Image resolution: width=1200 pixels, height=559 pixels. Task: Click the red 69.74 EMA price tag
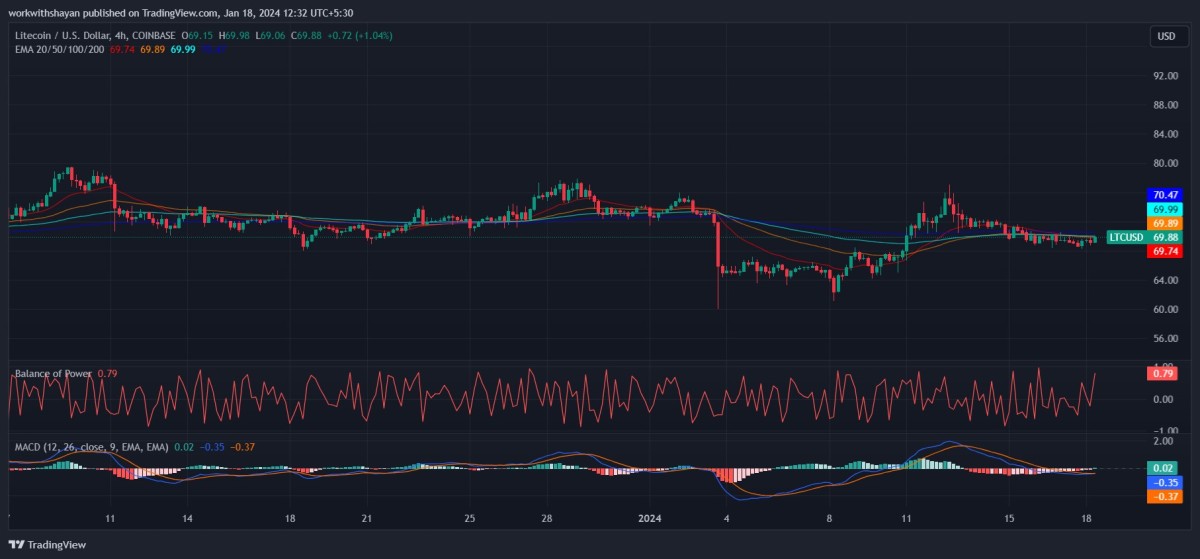pyautogui.click(x=1165, y=252)
